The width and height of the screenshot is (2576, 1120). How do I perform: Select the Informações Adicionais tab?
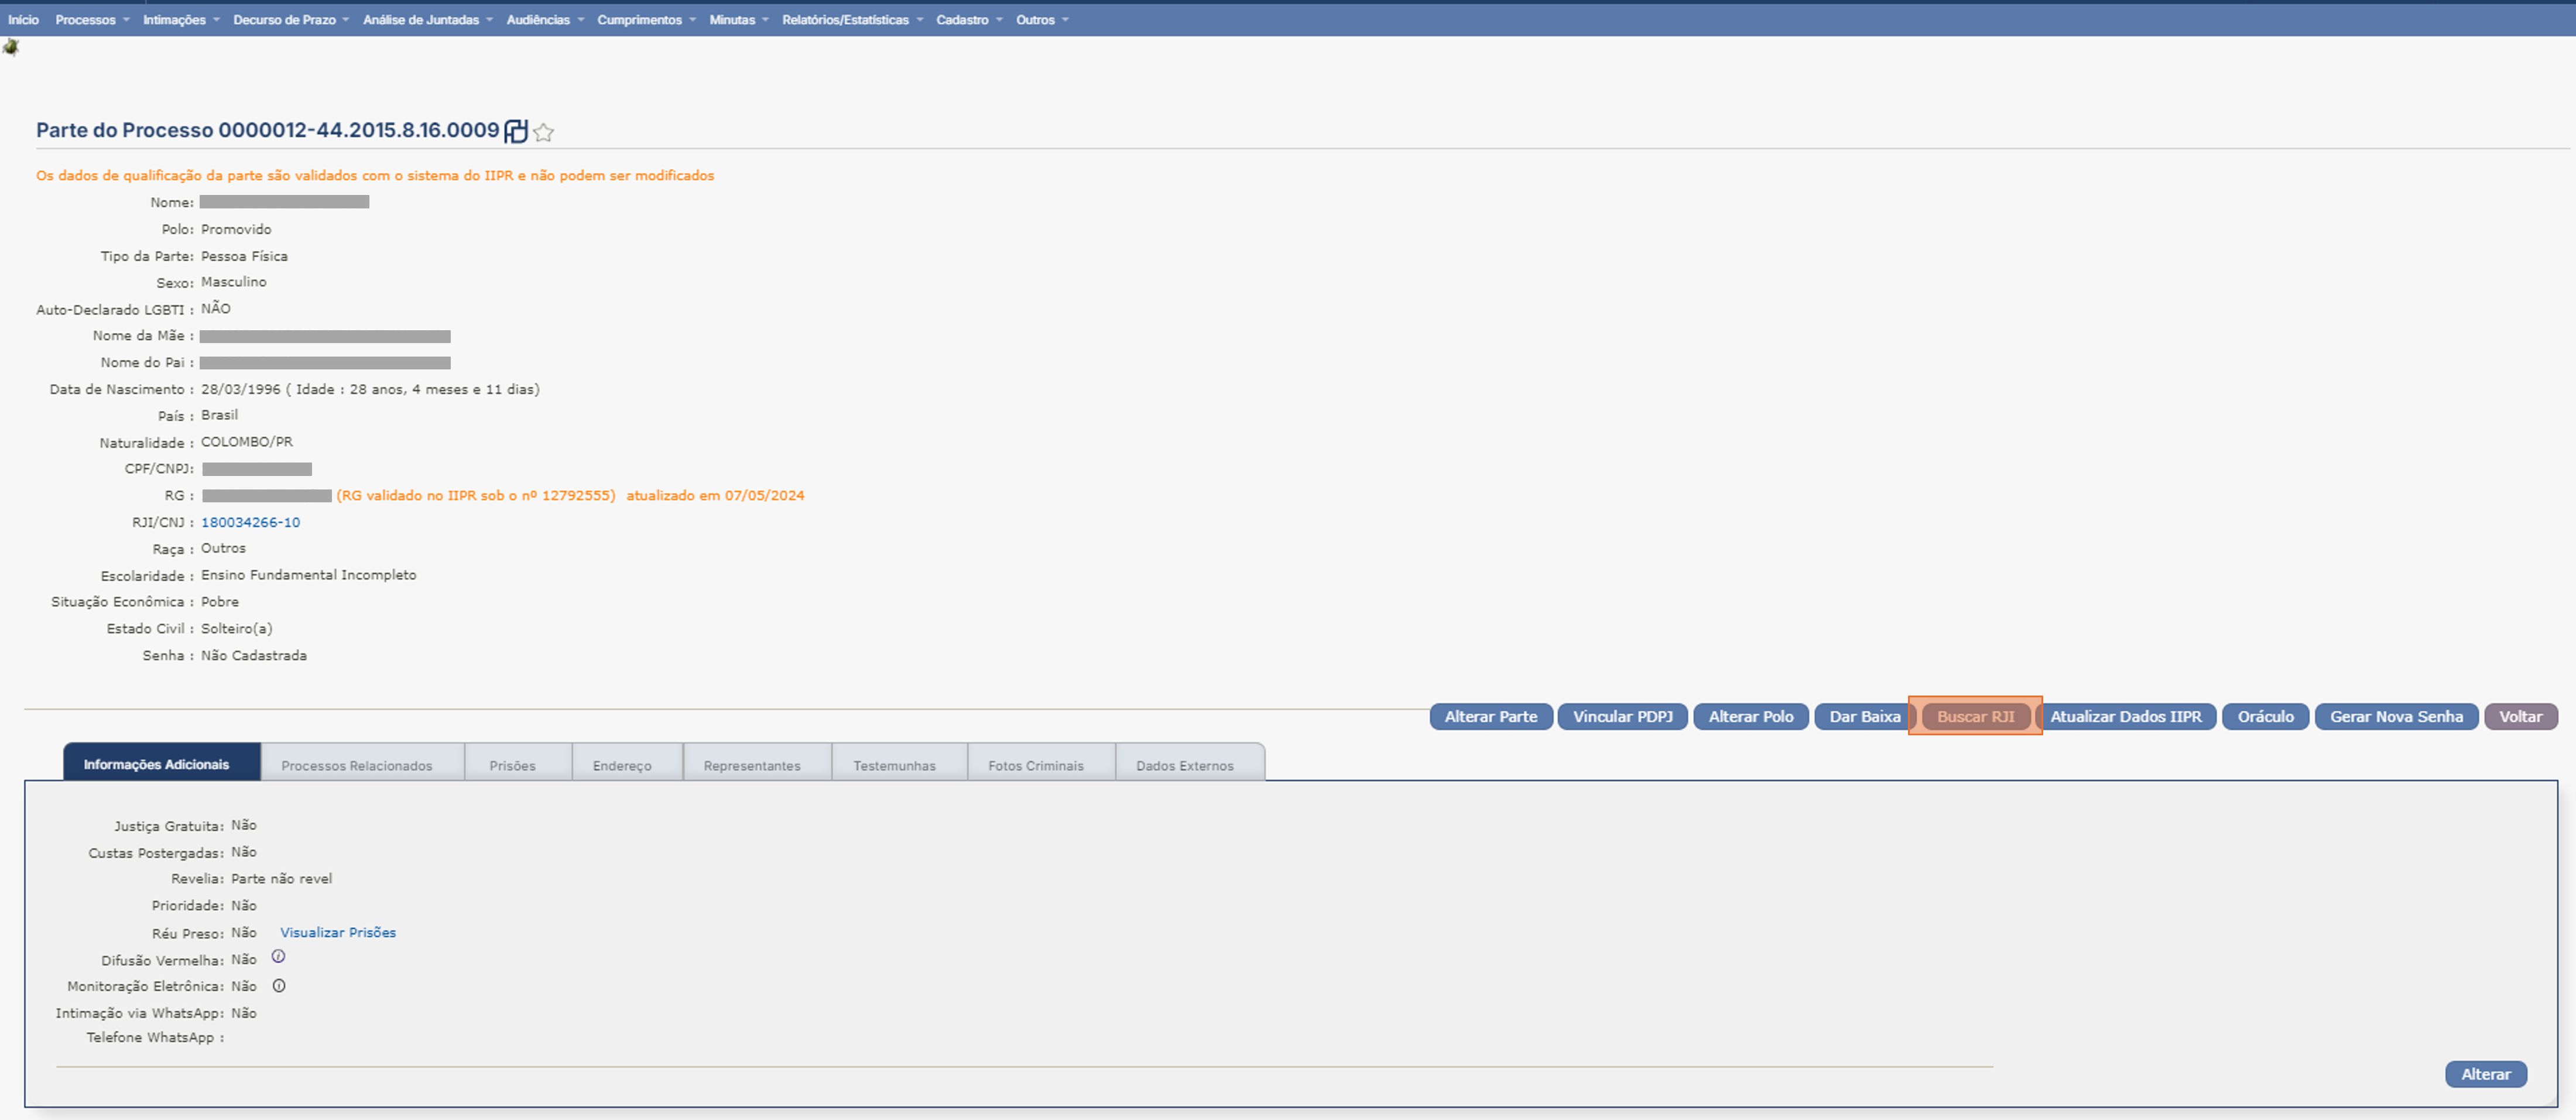(162, 763)
